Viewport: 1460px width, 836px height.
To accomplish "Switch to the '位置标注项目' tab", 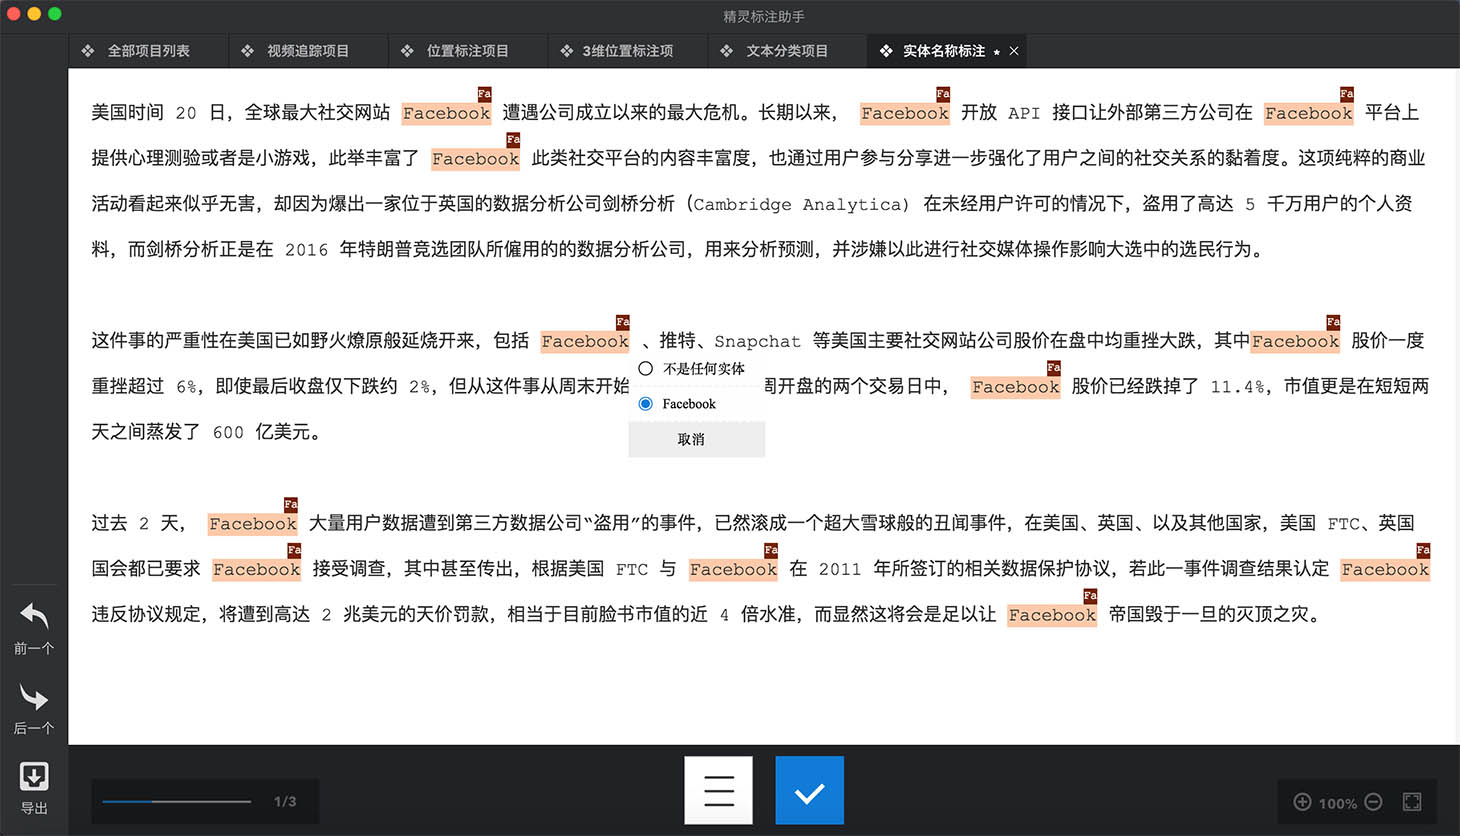I will [467, 51].
